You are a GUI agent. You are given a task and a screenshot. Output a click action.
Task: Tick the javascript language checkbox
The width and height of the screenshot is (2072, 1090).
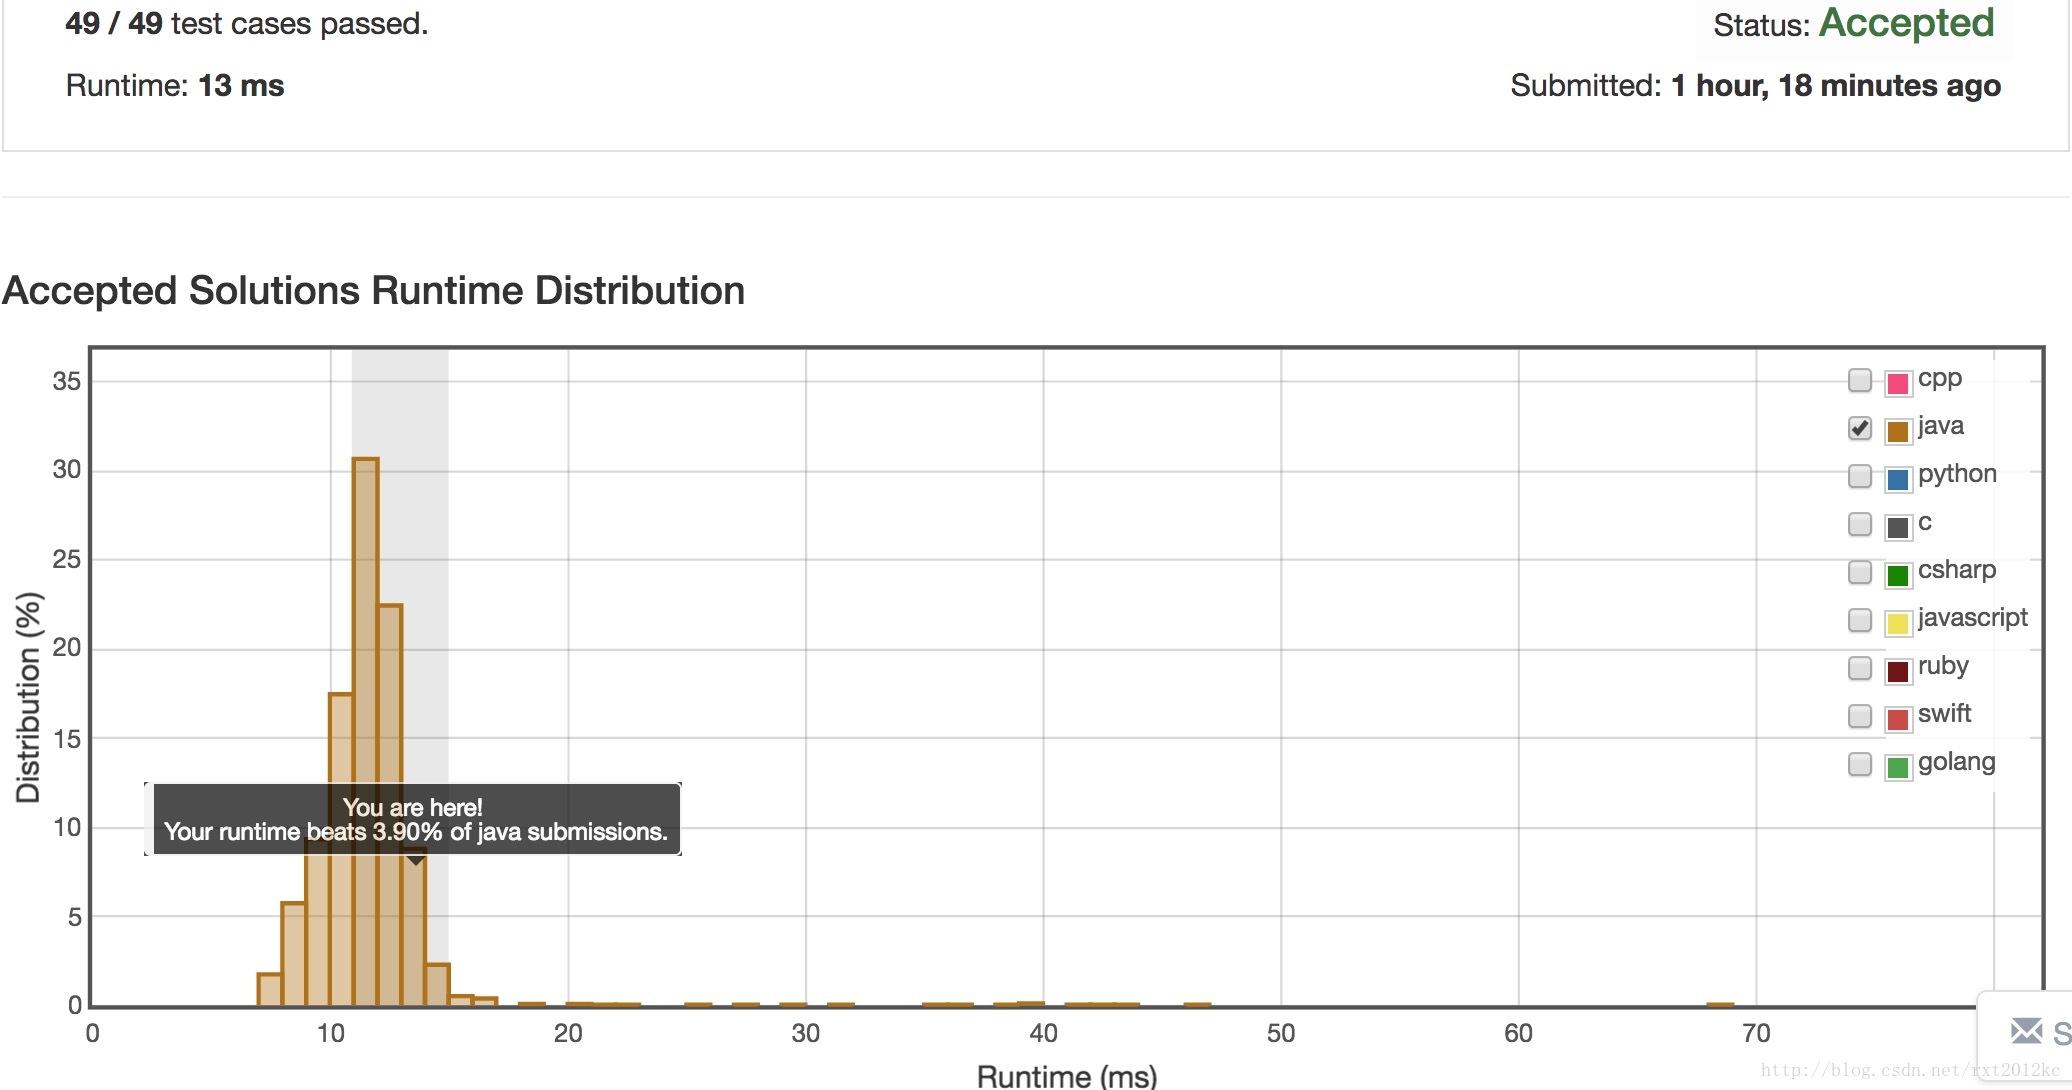(x=1859, y=620)
